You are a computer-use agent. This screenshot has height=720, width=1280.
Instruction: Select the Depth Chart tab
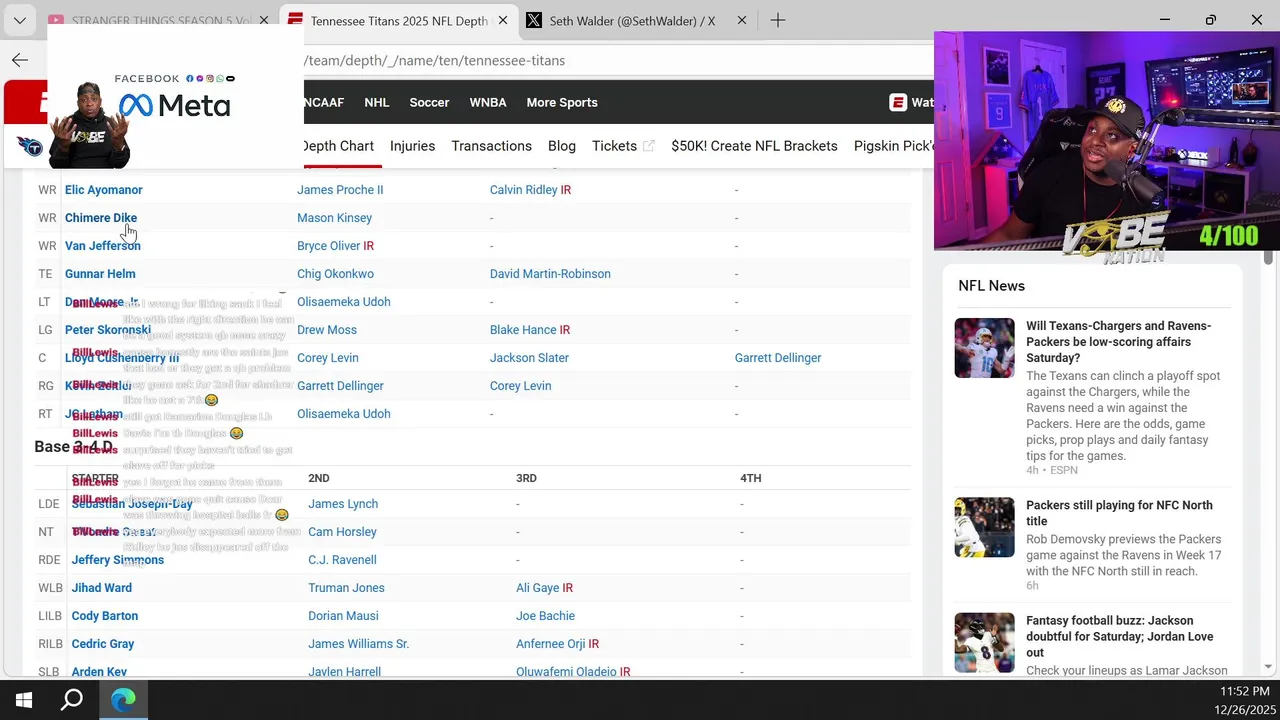click(337, 146)
